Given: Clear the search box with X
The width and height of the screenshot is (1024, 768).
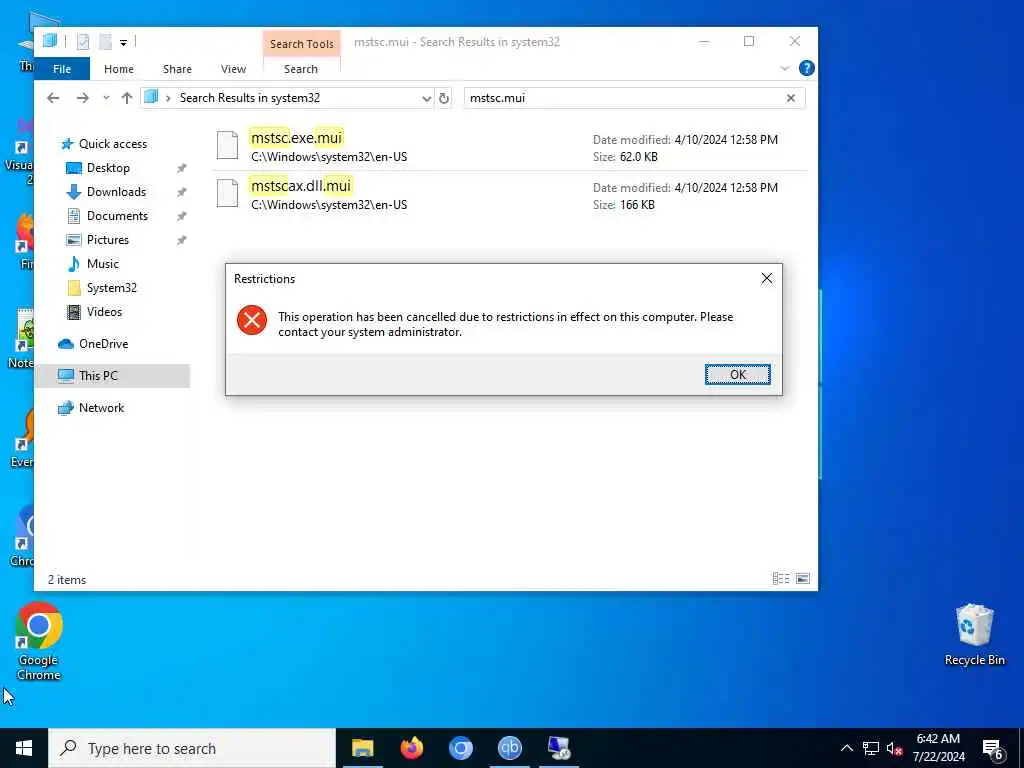Looking at the screenshot, I should coord(791,98).
